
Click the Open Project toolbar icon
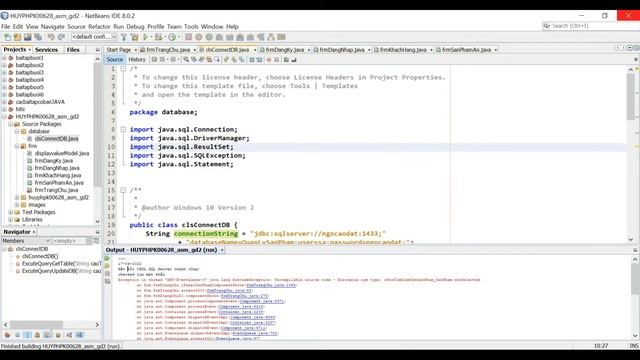[28, 37]
